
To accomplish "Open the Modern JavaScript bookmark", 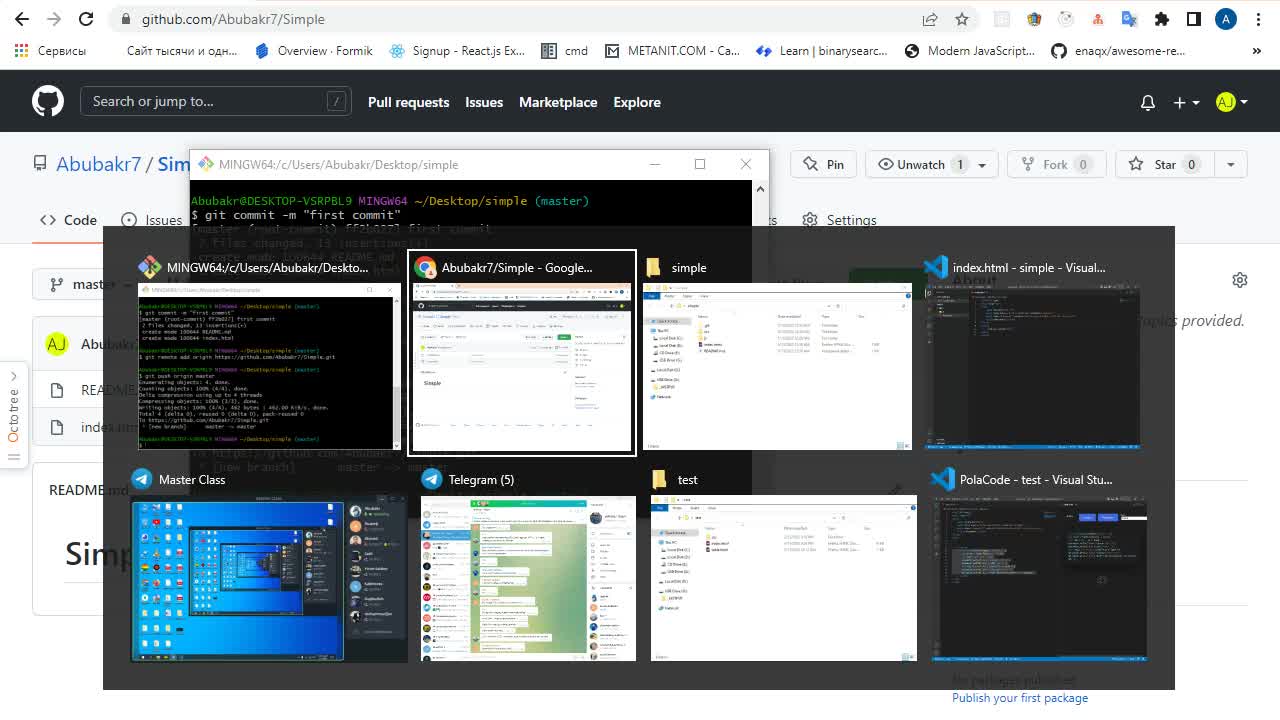I will click(970, 50).
